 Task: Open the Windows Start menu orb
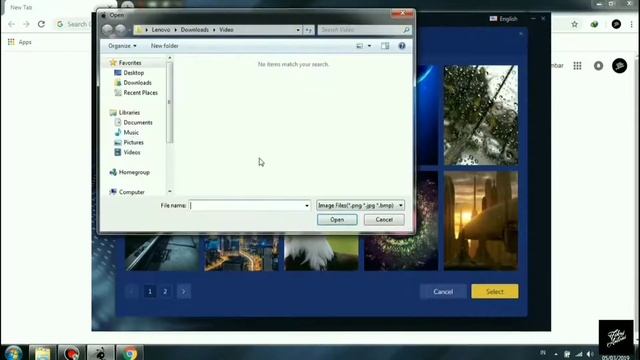[13, 353]
